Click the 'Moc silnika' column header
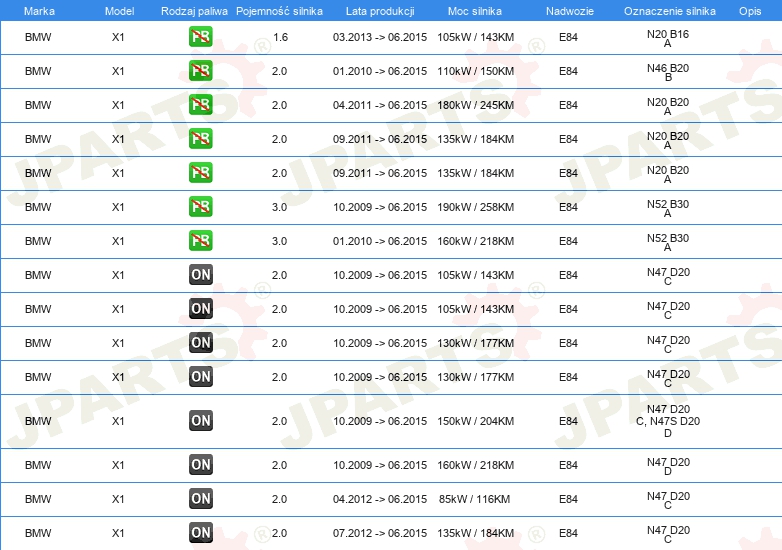Image resolution: width=782 pixels, height=550 pixels. 475,11
